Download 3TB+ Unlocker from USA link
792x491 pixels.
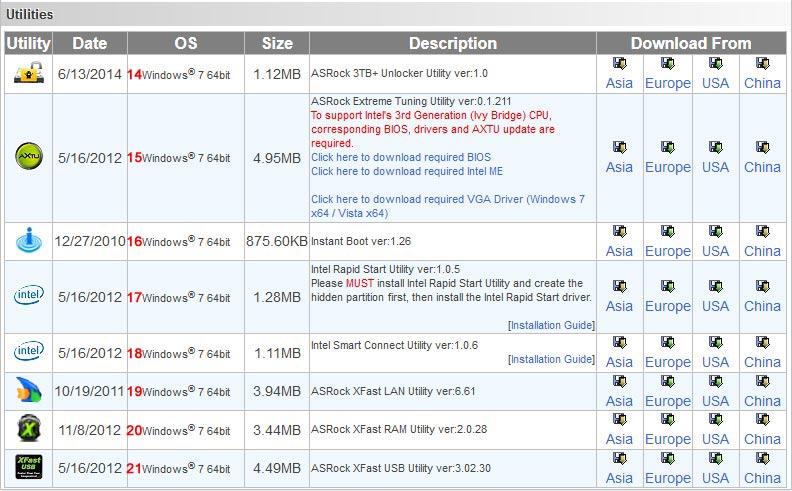[715, 83]
